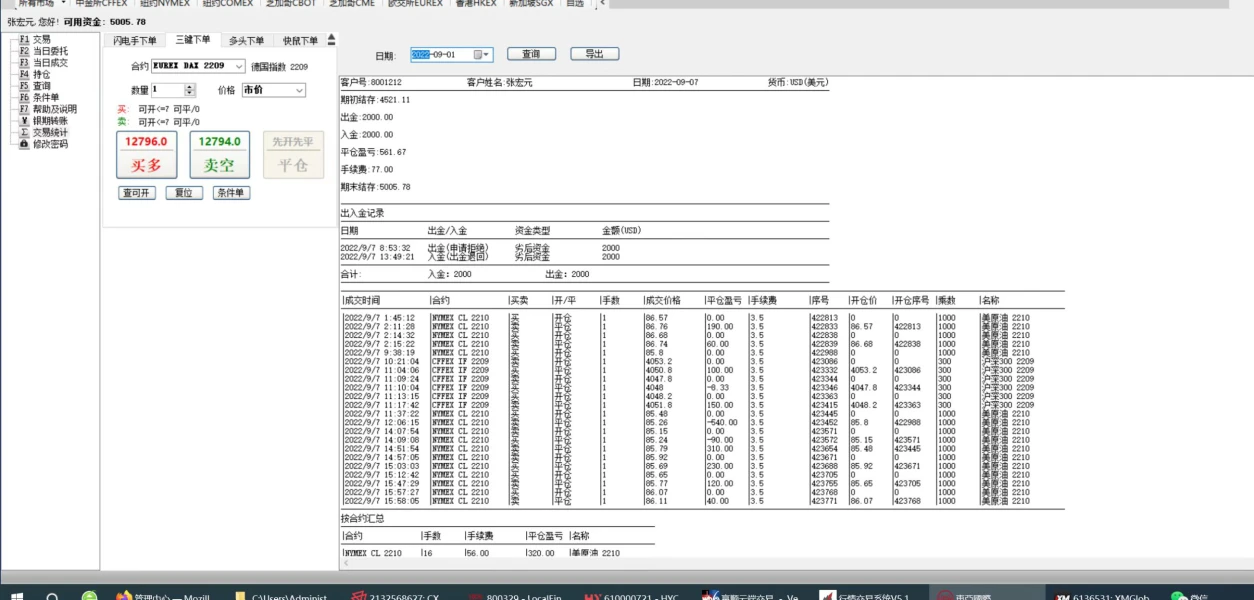The image size is (1254, 600).
Task: Open F4 持仓 positions item
Action: 40,74
